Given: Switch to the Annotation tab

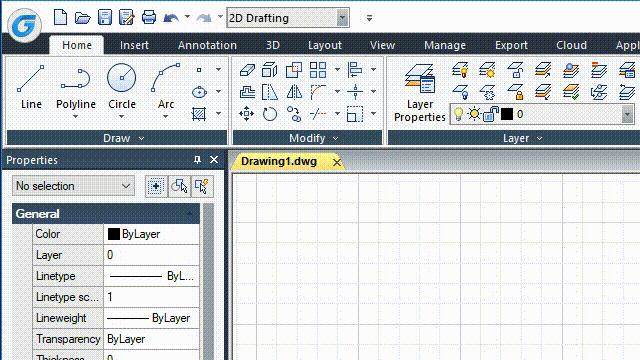Looking at the screenshot, I should 207,45.
